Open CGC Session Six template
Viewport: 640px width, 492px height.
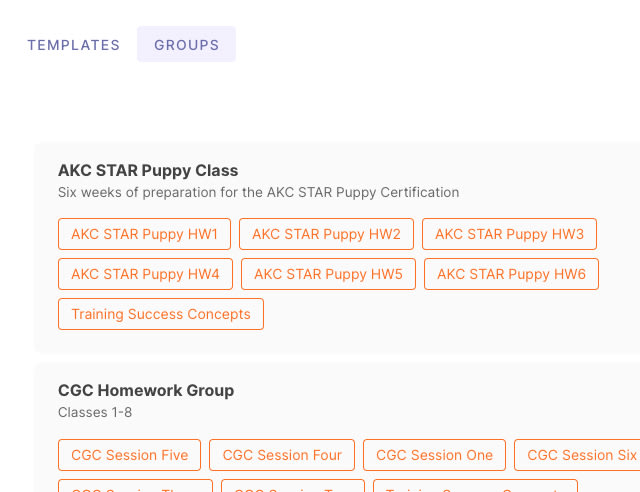point(577,455)
